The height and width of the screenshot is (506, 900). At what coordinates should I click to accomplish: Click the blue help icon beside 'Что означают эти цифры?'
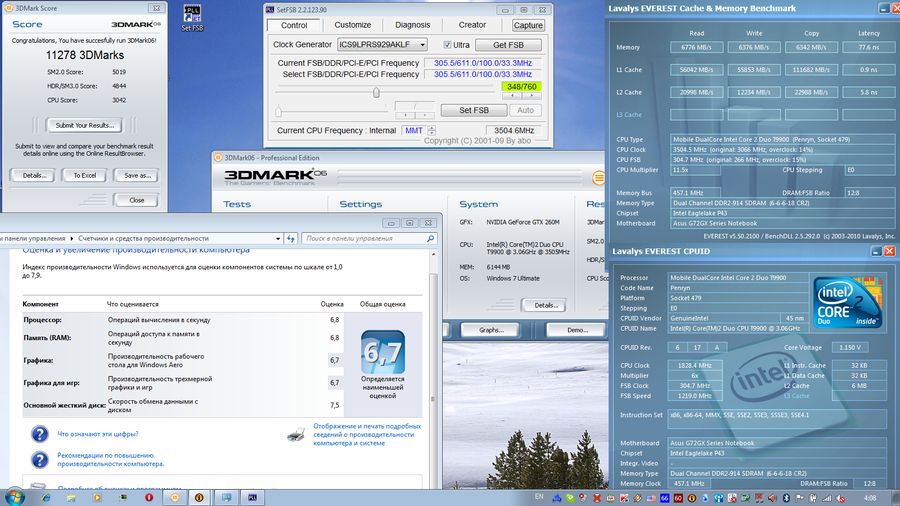pyautogui.click(x=39, y=434)
